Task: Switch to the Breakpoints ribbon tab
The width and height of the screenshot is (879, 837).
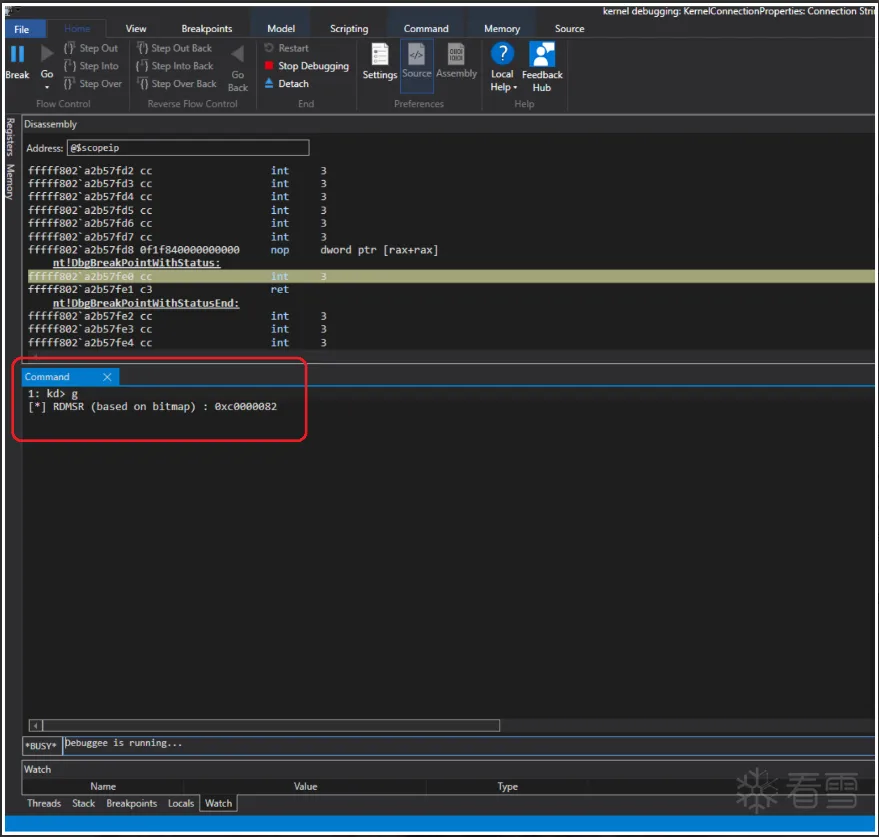Action: (x=206, y=29)
